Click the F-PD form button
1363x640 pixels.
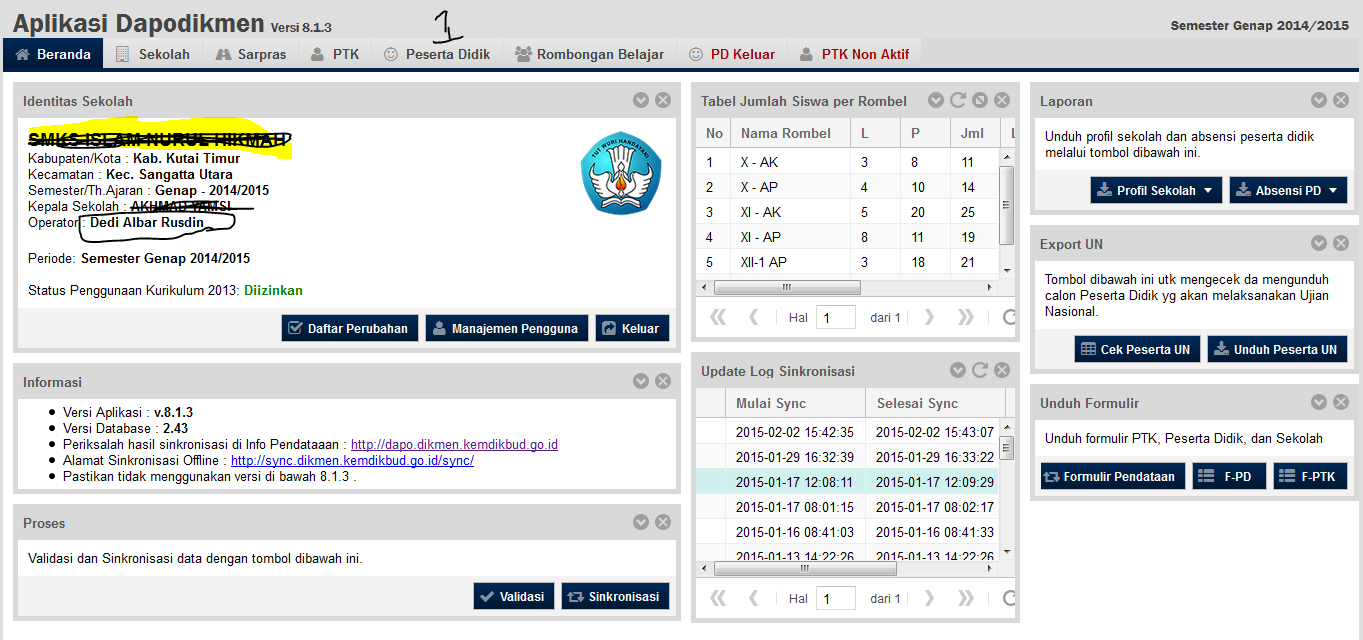click(x=1229, y=476)
